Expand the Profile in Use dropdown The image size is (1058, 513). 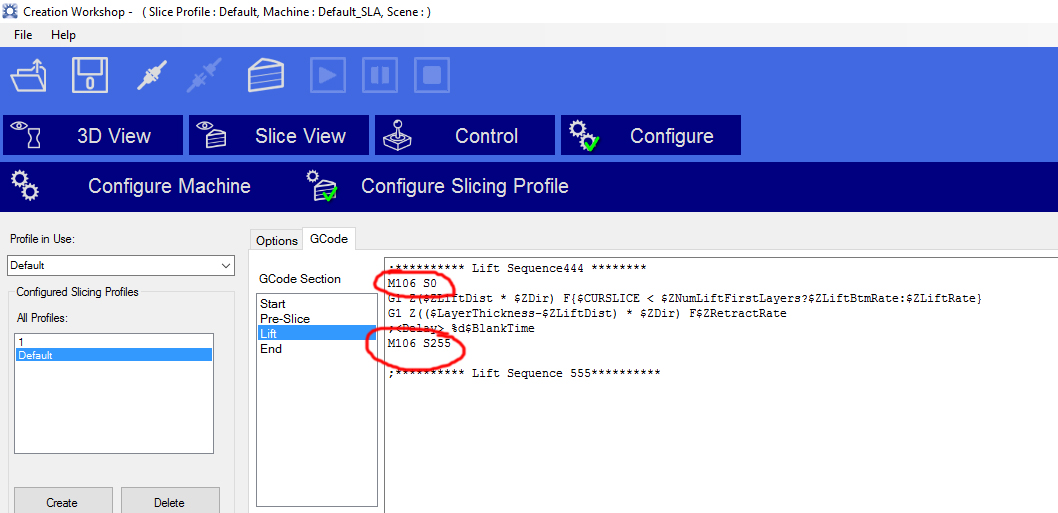pos(225,266)
